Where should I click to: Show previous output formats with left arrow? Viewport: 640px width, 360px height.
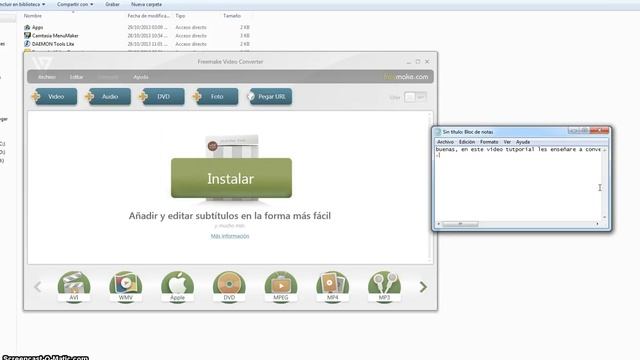click(38, 287)
